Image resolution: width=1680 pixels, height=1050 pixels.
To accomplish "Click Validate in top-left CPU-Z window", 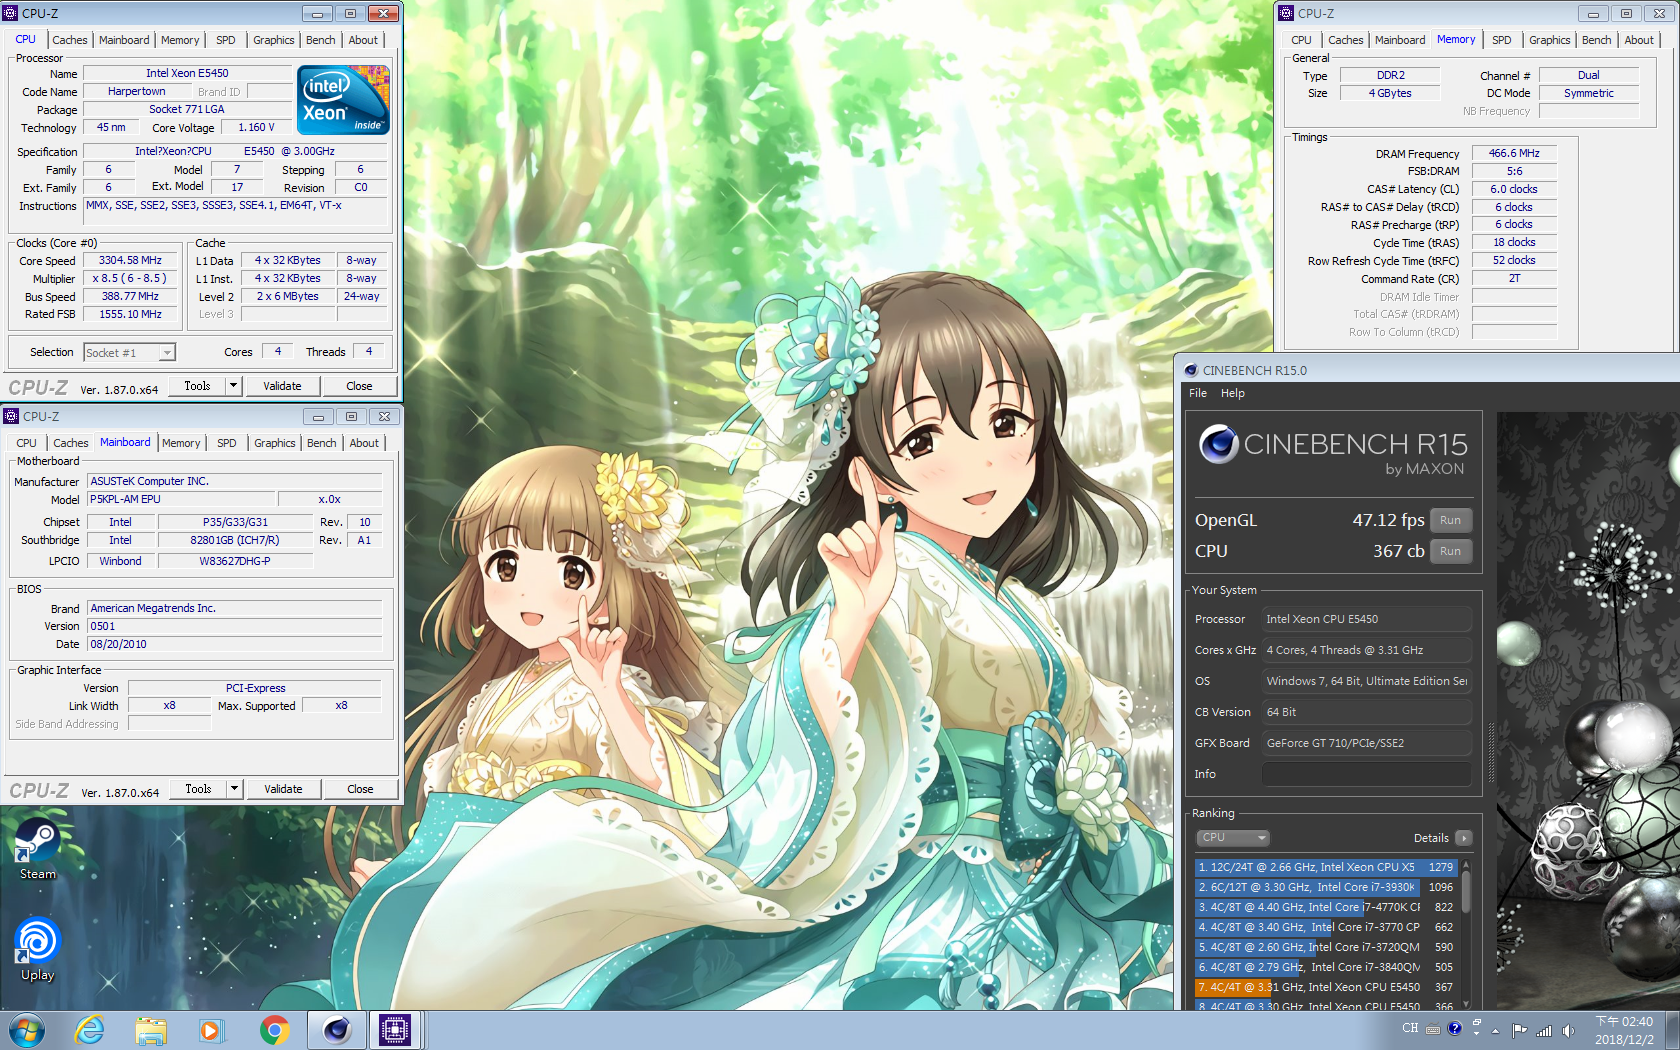I will coord(282,386).
